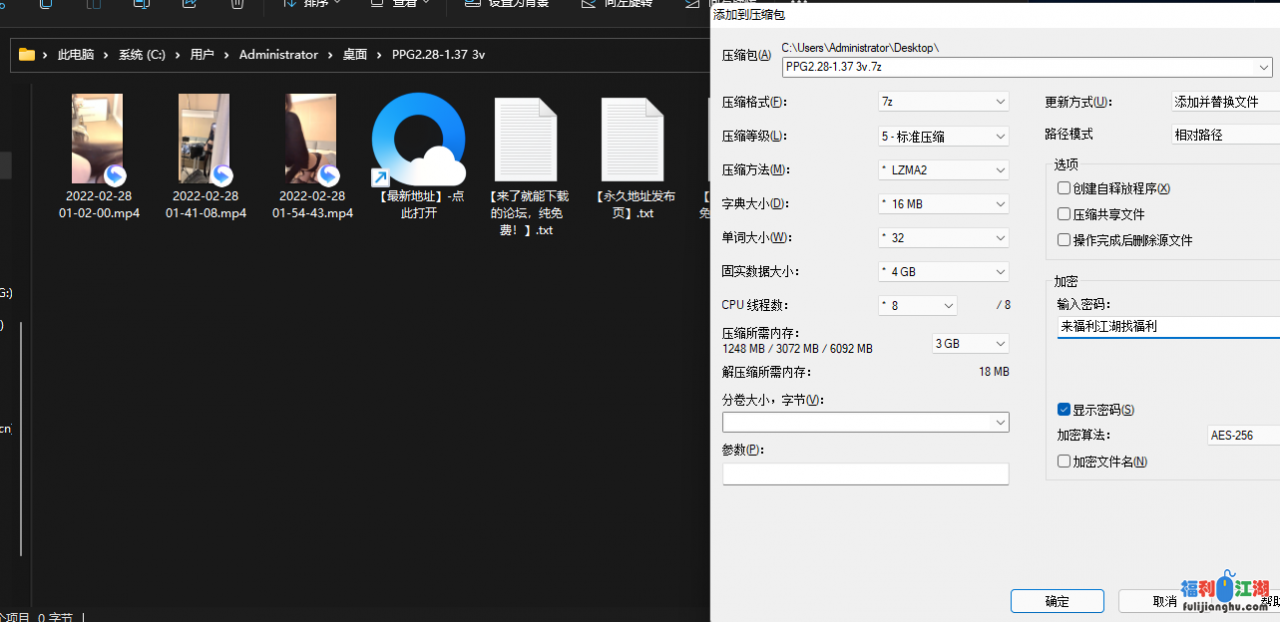This screenshot has width=1280, height=622.
Task: Uncheck the 显示密码 checkbox
Action: (1064, 410)
